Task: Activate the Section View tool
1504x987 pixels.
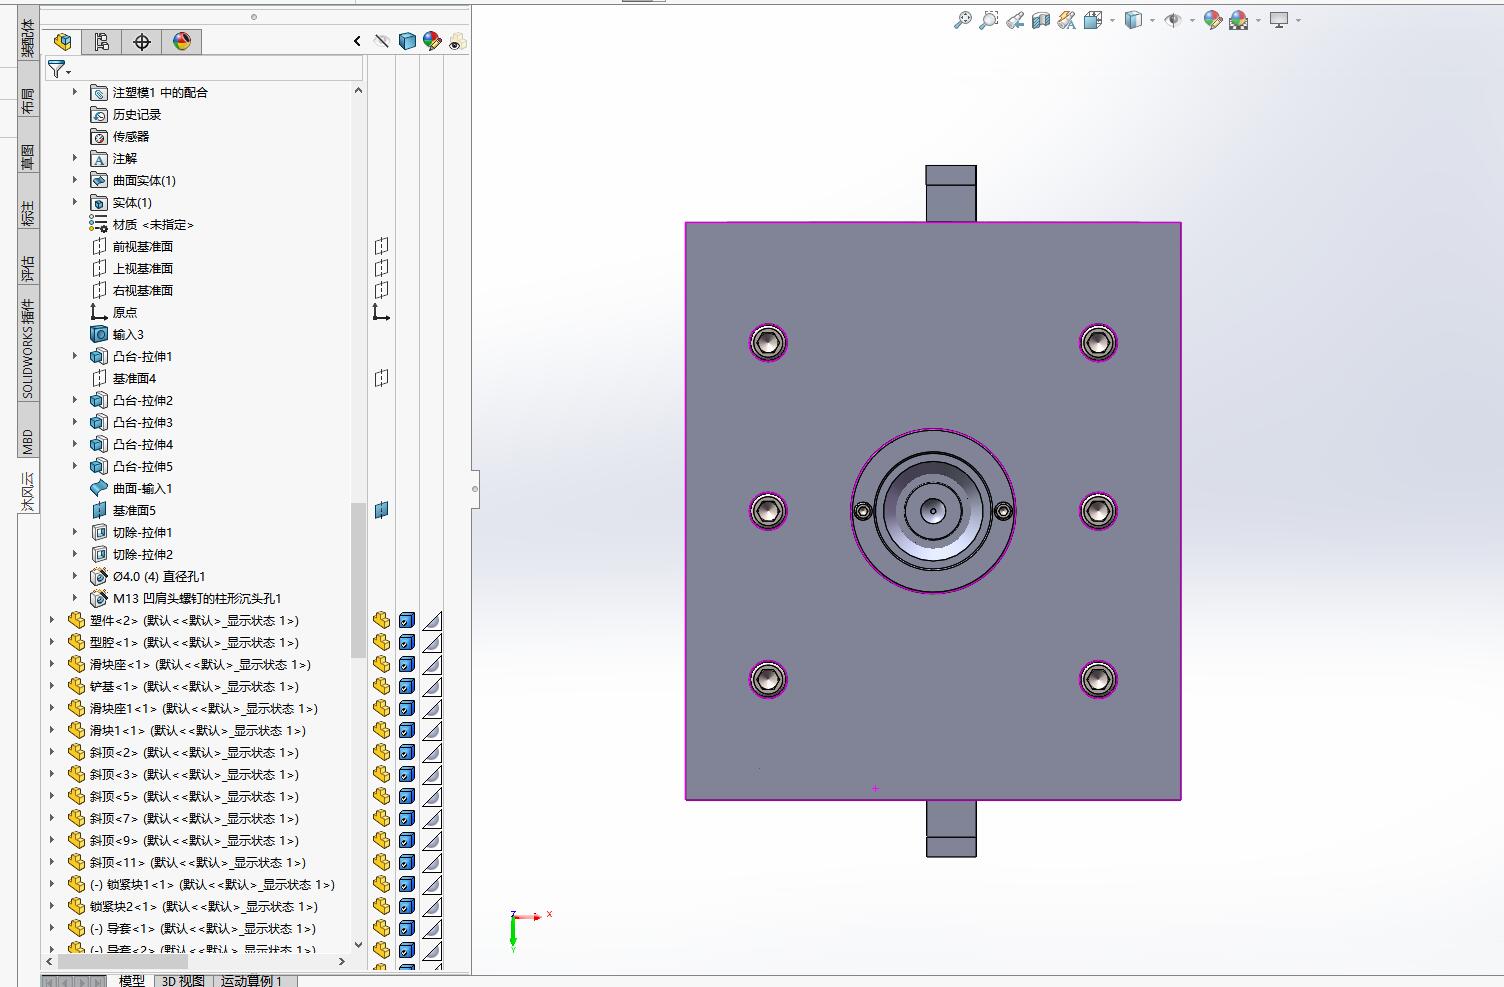Action: tap(1040, 20)
